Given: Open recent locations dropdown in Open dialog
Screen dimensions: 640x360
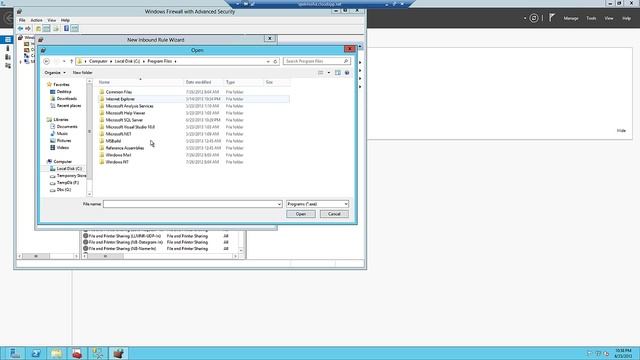Looking at the screenshot, I should [x=64, y=61].
